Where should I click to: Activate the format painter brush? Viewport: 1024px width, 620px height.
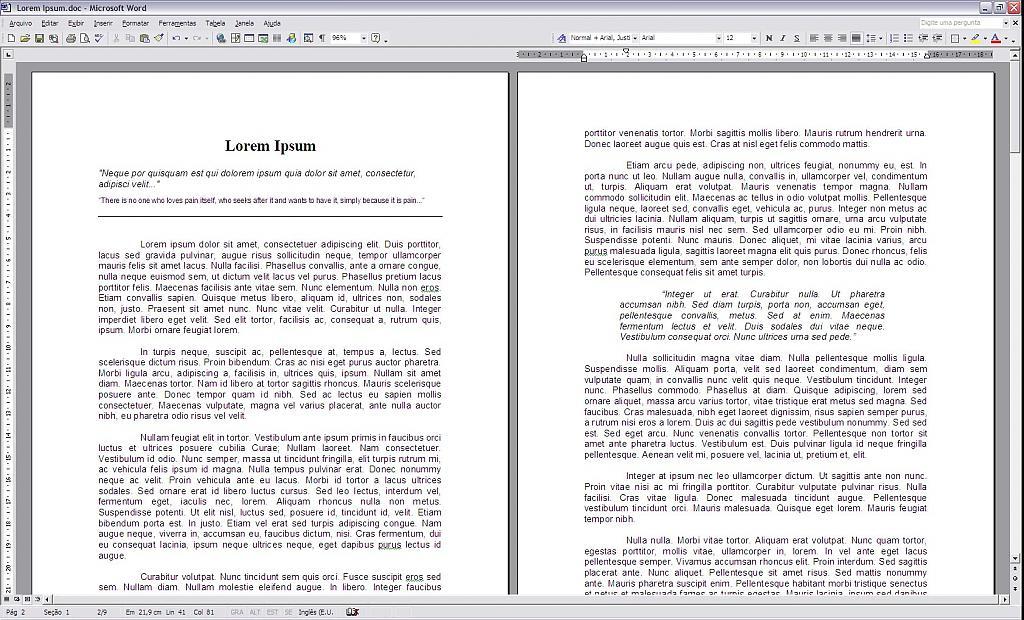click(x=159, y=39)
